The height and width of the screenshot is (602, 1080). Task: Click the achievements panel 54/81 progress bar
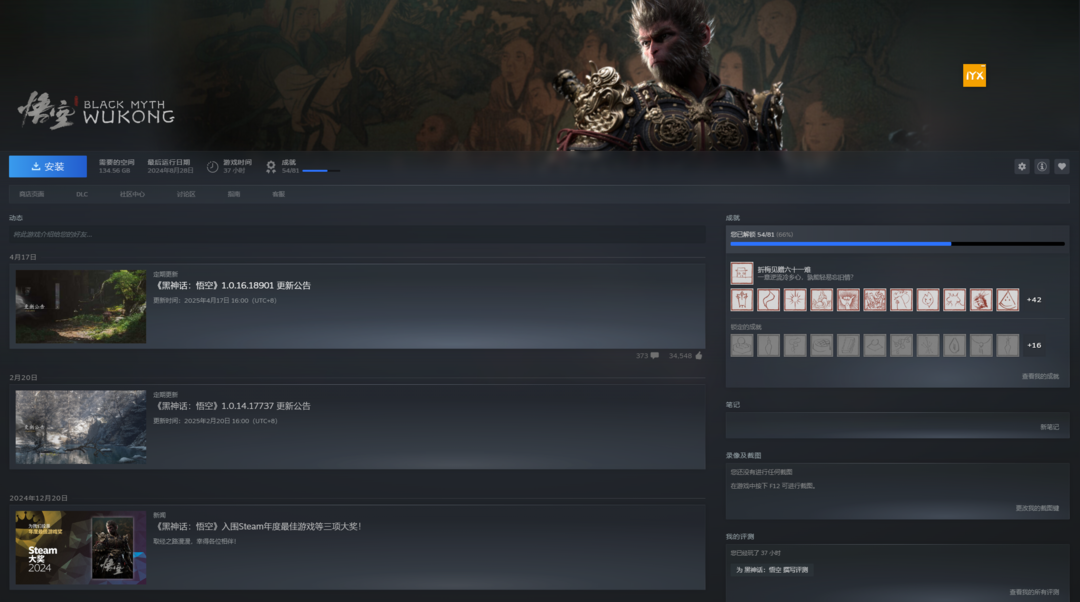(x=897, y=244)
